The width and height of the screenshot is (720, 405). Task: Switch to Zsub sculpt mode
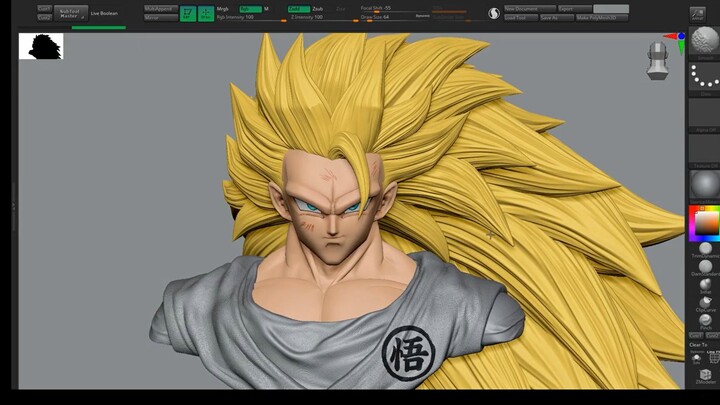318,9
